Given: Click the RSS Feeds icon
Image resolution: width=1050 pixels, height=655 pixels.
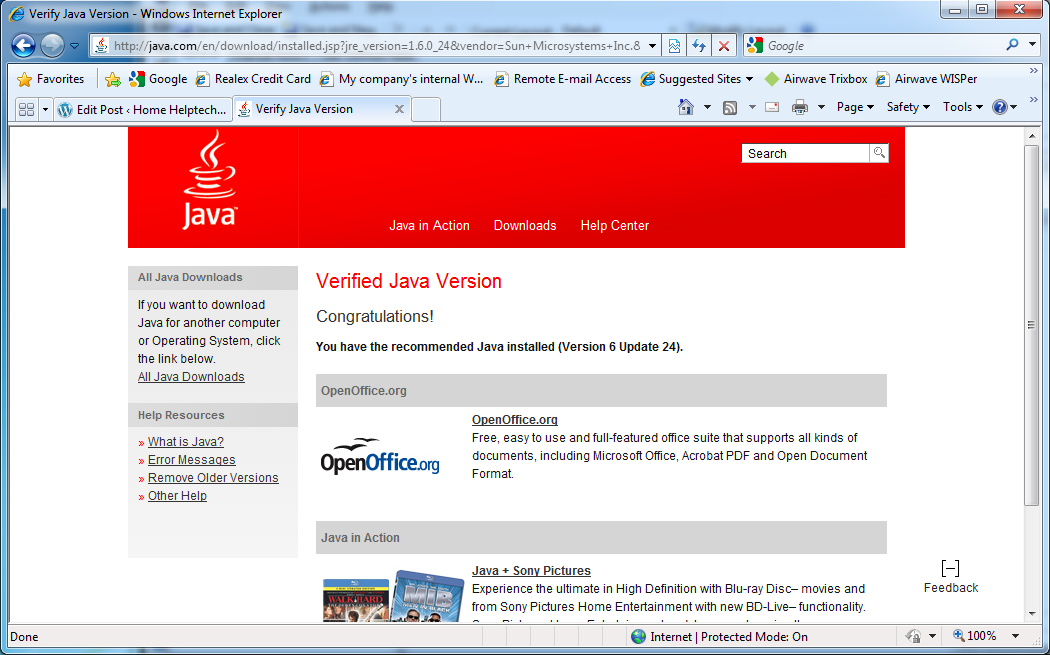Looking at the screenshot, I should coord(730,107).
